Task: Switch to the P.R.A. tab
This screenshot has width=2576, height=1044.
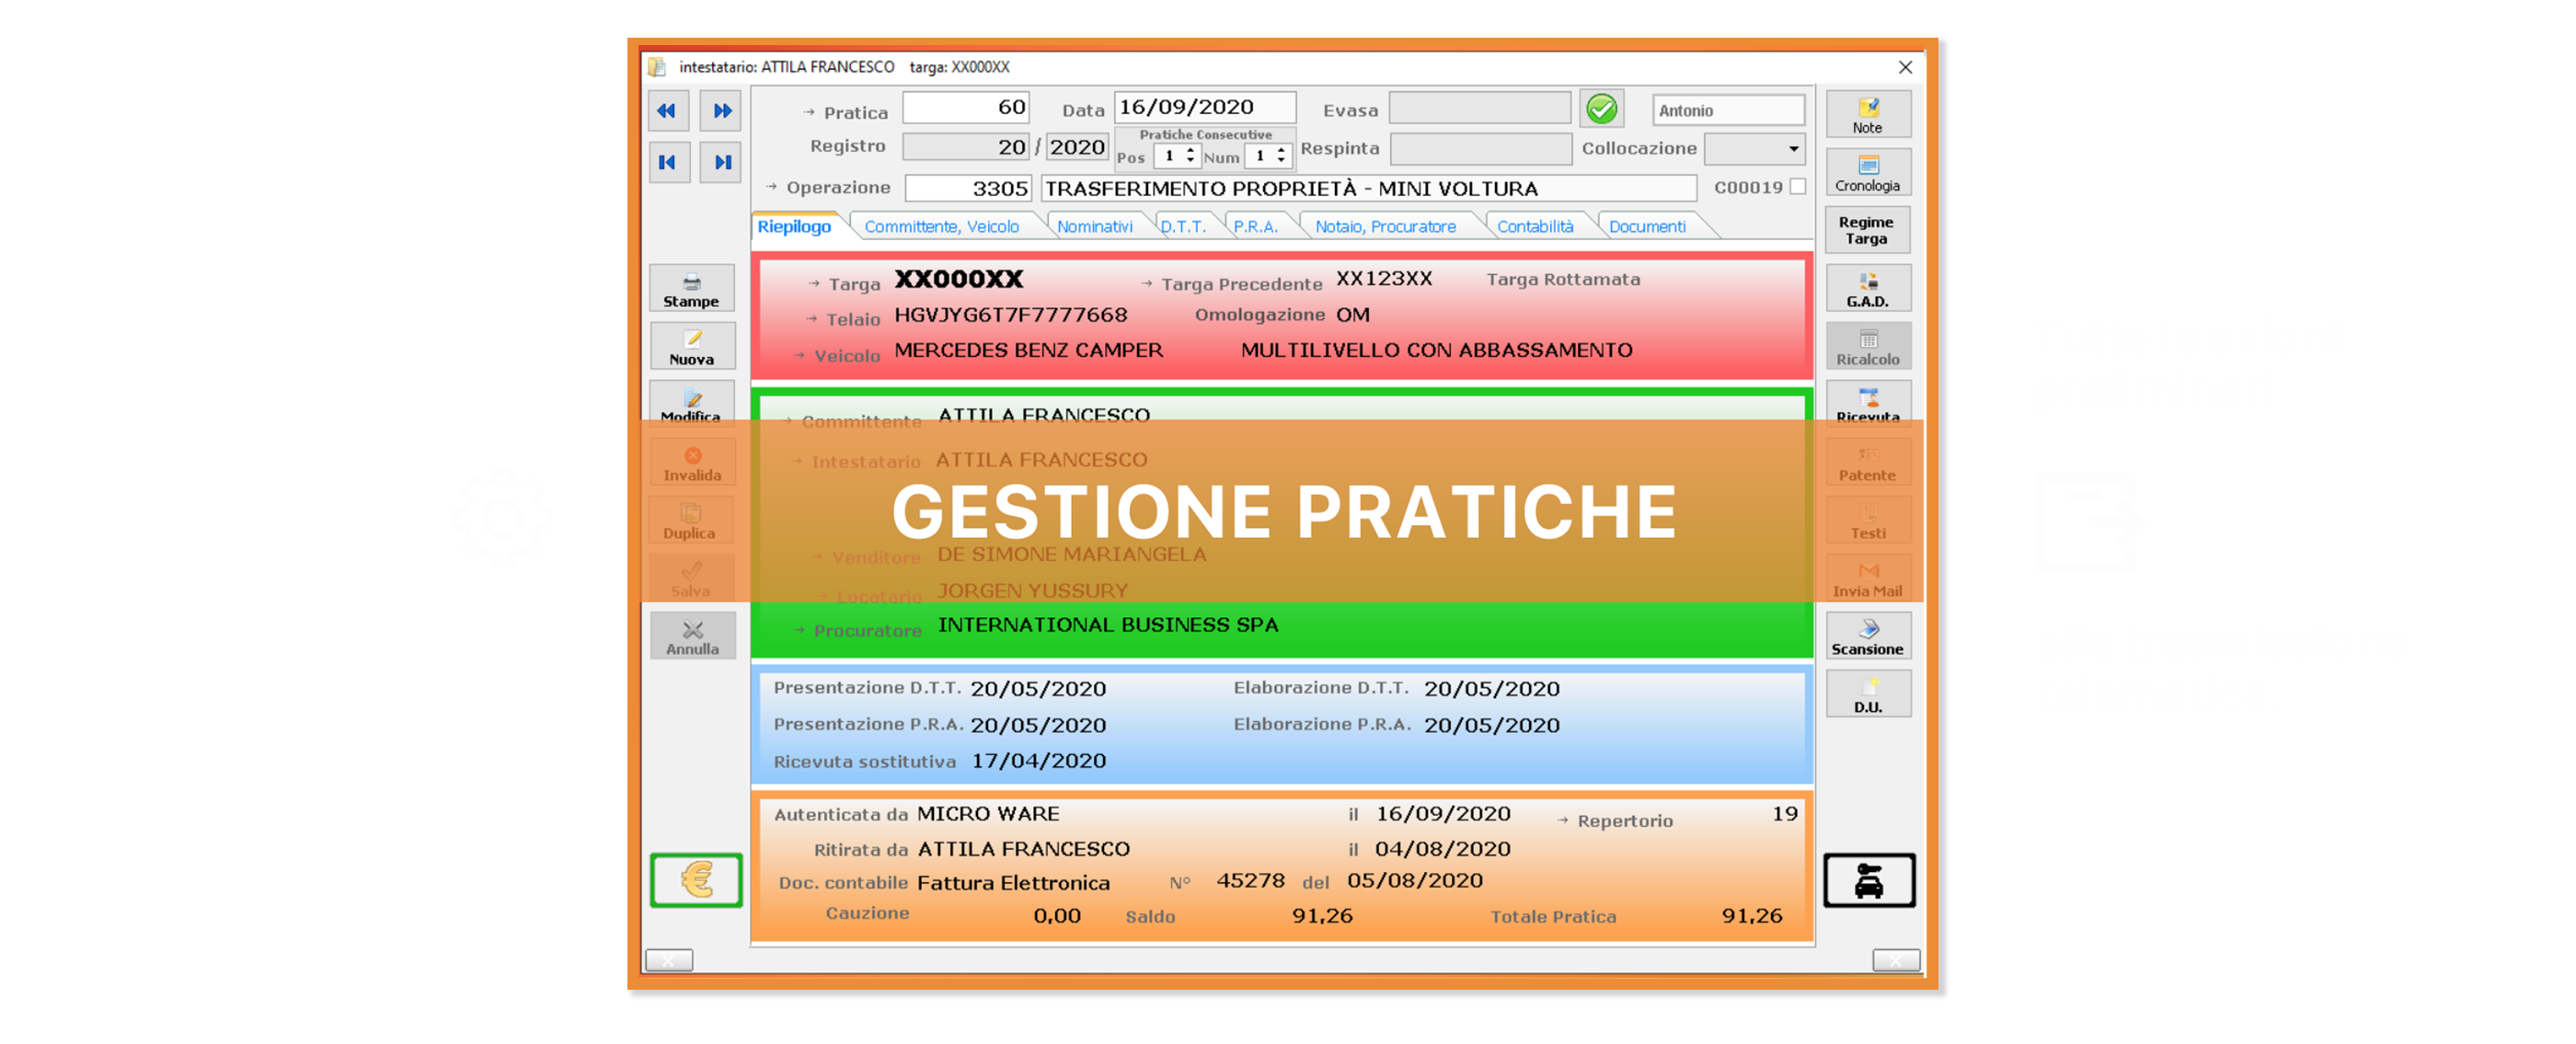Action: point(1255,227)
